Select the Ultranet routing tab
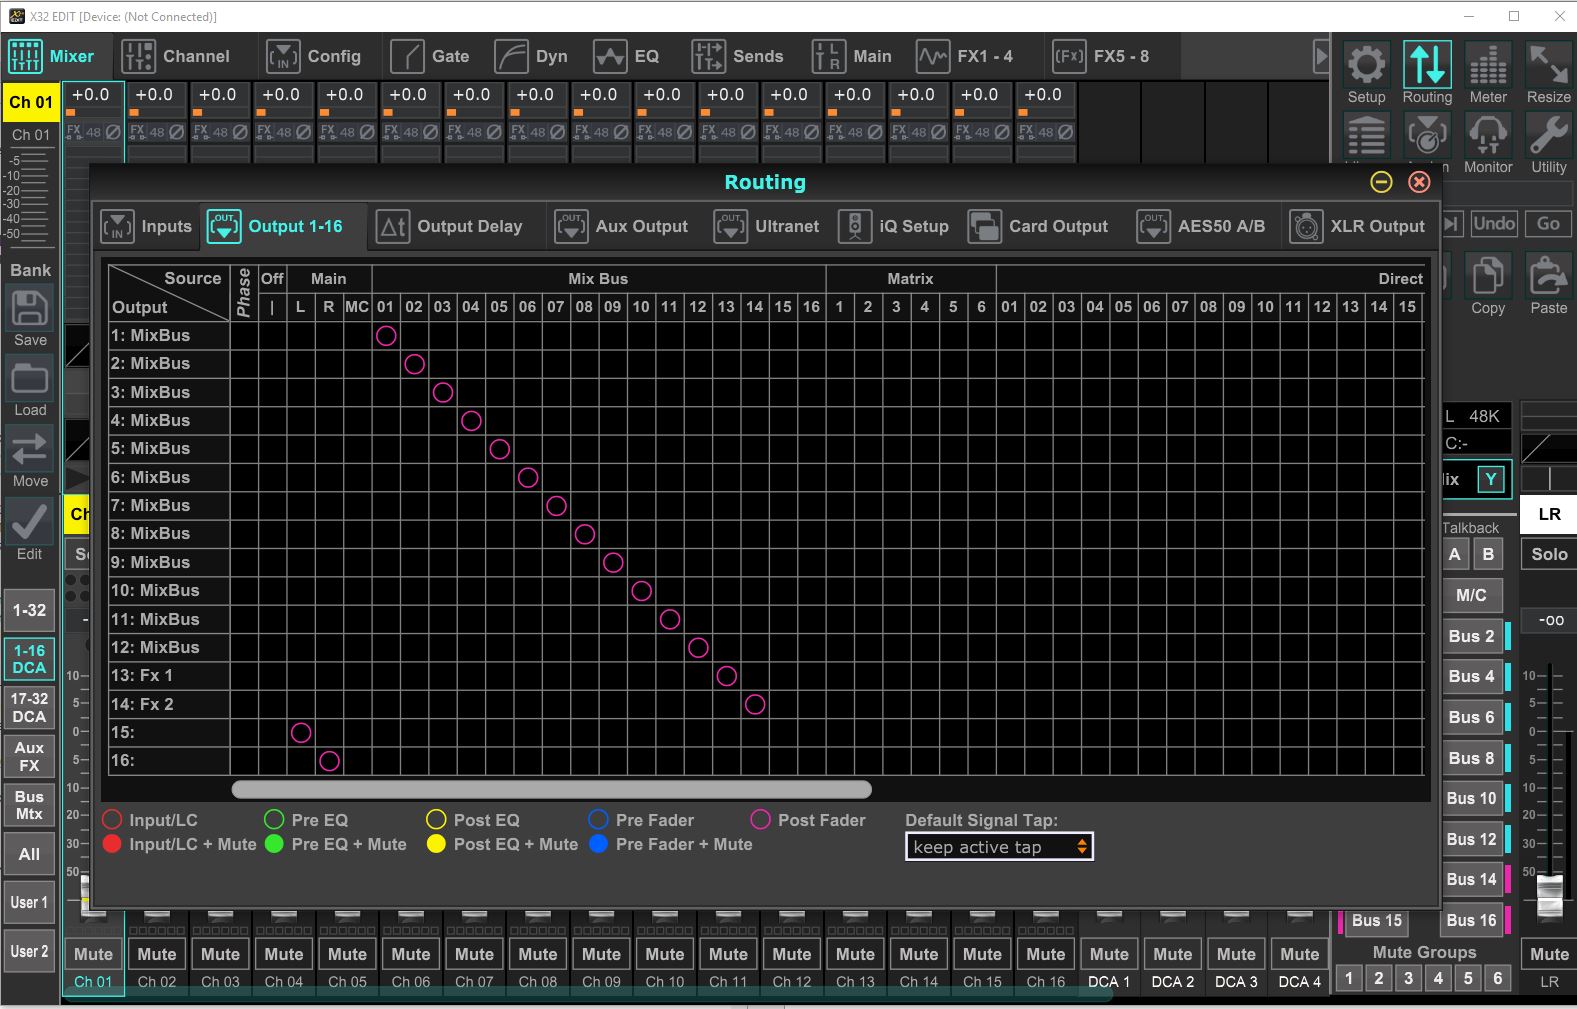Screen dimensions: 1577x1009 click(767, 227)
